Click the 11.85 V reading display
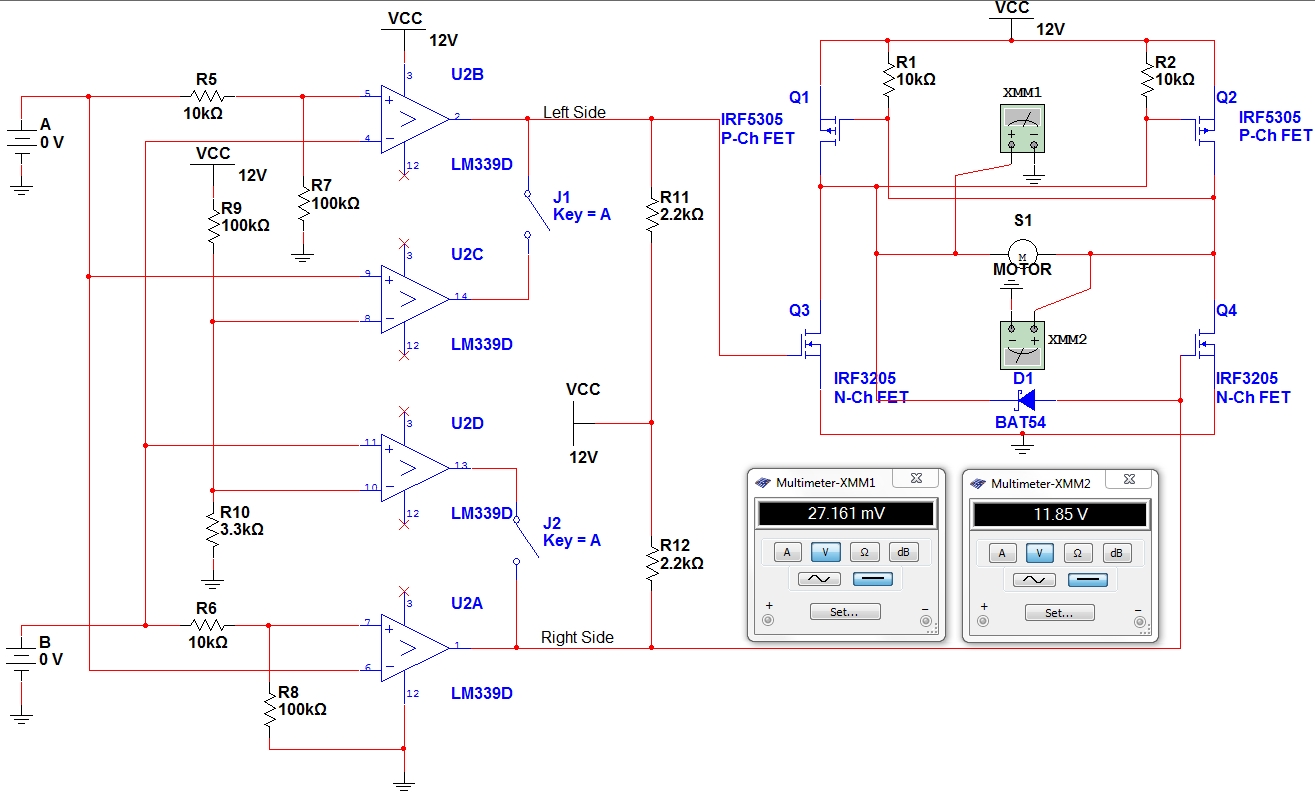 click(x=1060, y=514)
